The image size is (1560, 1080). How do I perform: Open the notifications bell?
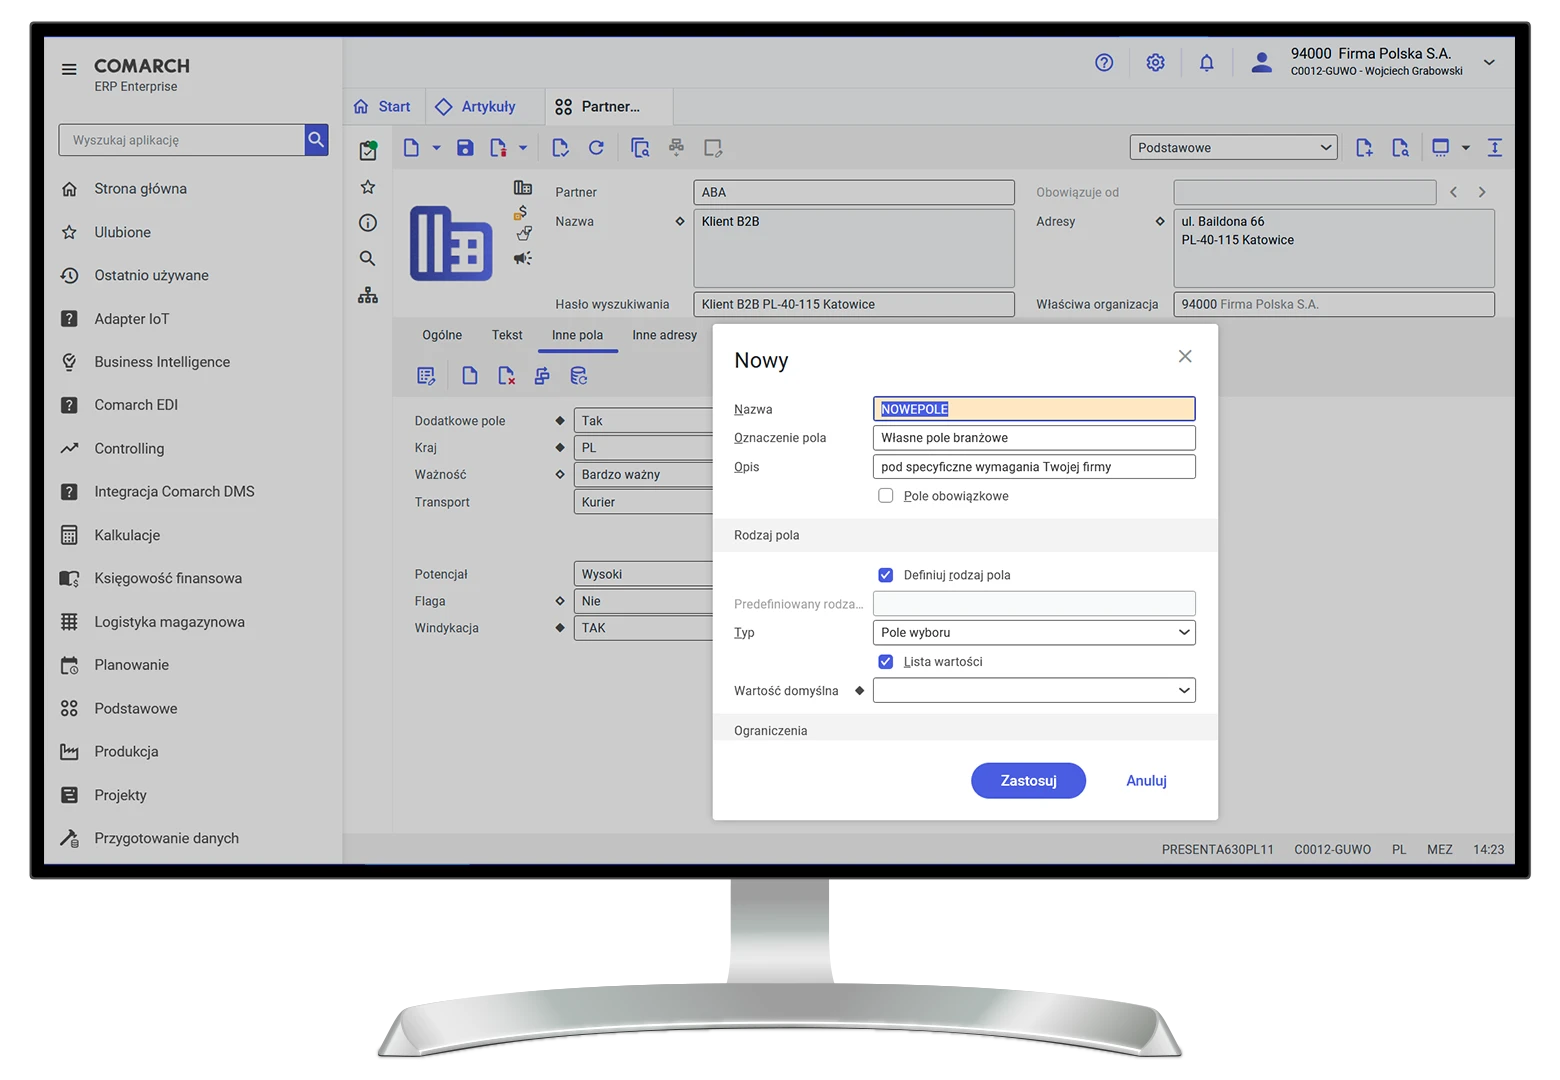point(1207,63)
